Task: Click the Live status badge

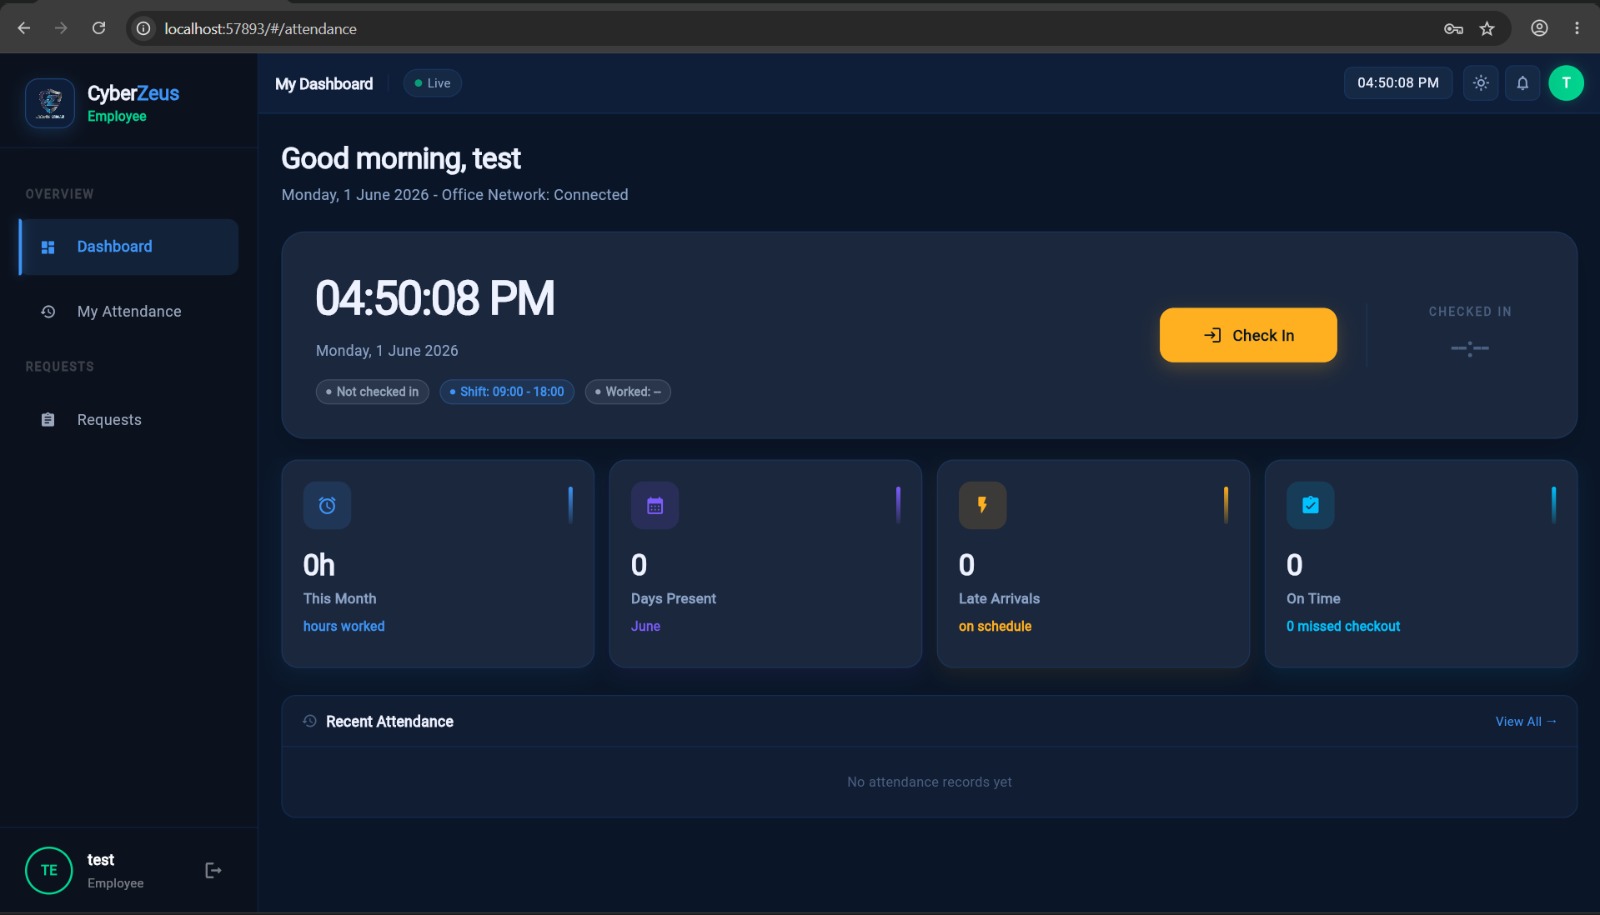Action: point(433,83)
